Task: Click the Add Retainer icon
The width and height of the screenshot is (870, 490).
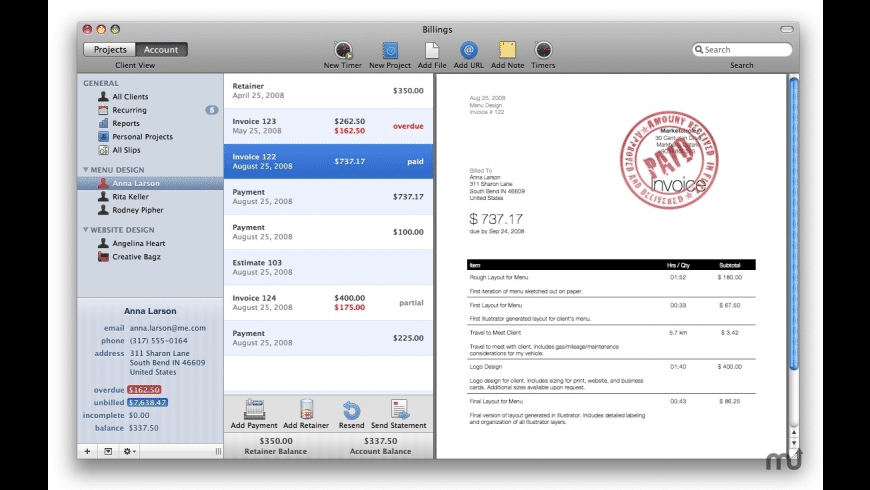Action: [306, 409]
